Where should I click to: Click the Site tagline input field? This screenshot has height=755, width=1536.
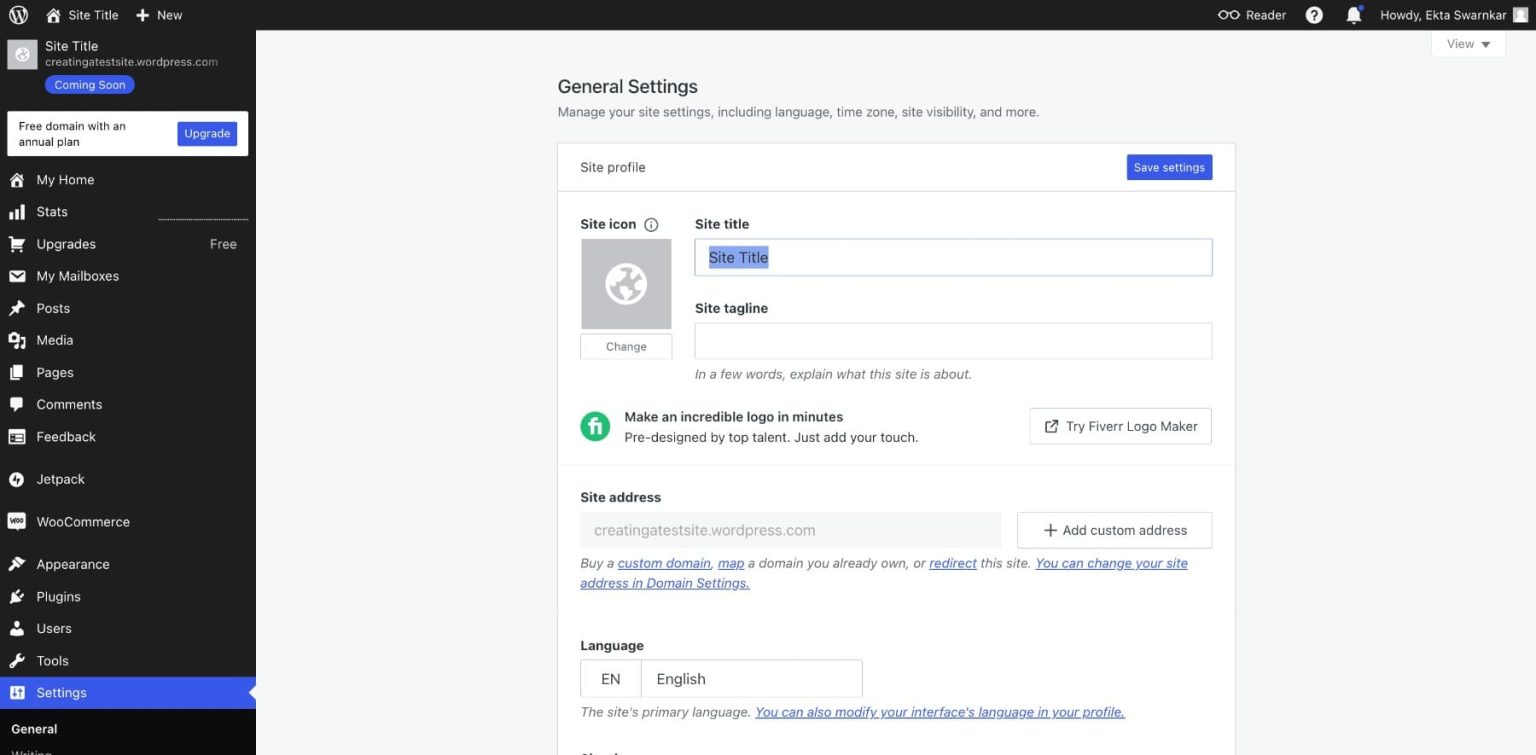pos(952,341)
